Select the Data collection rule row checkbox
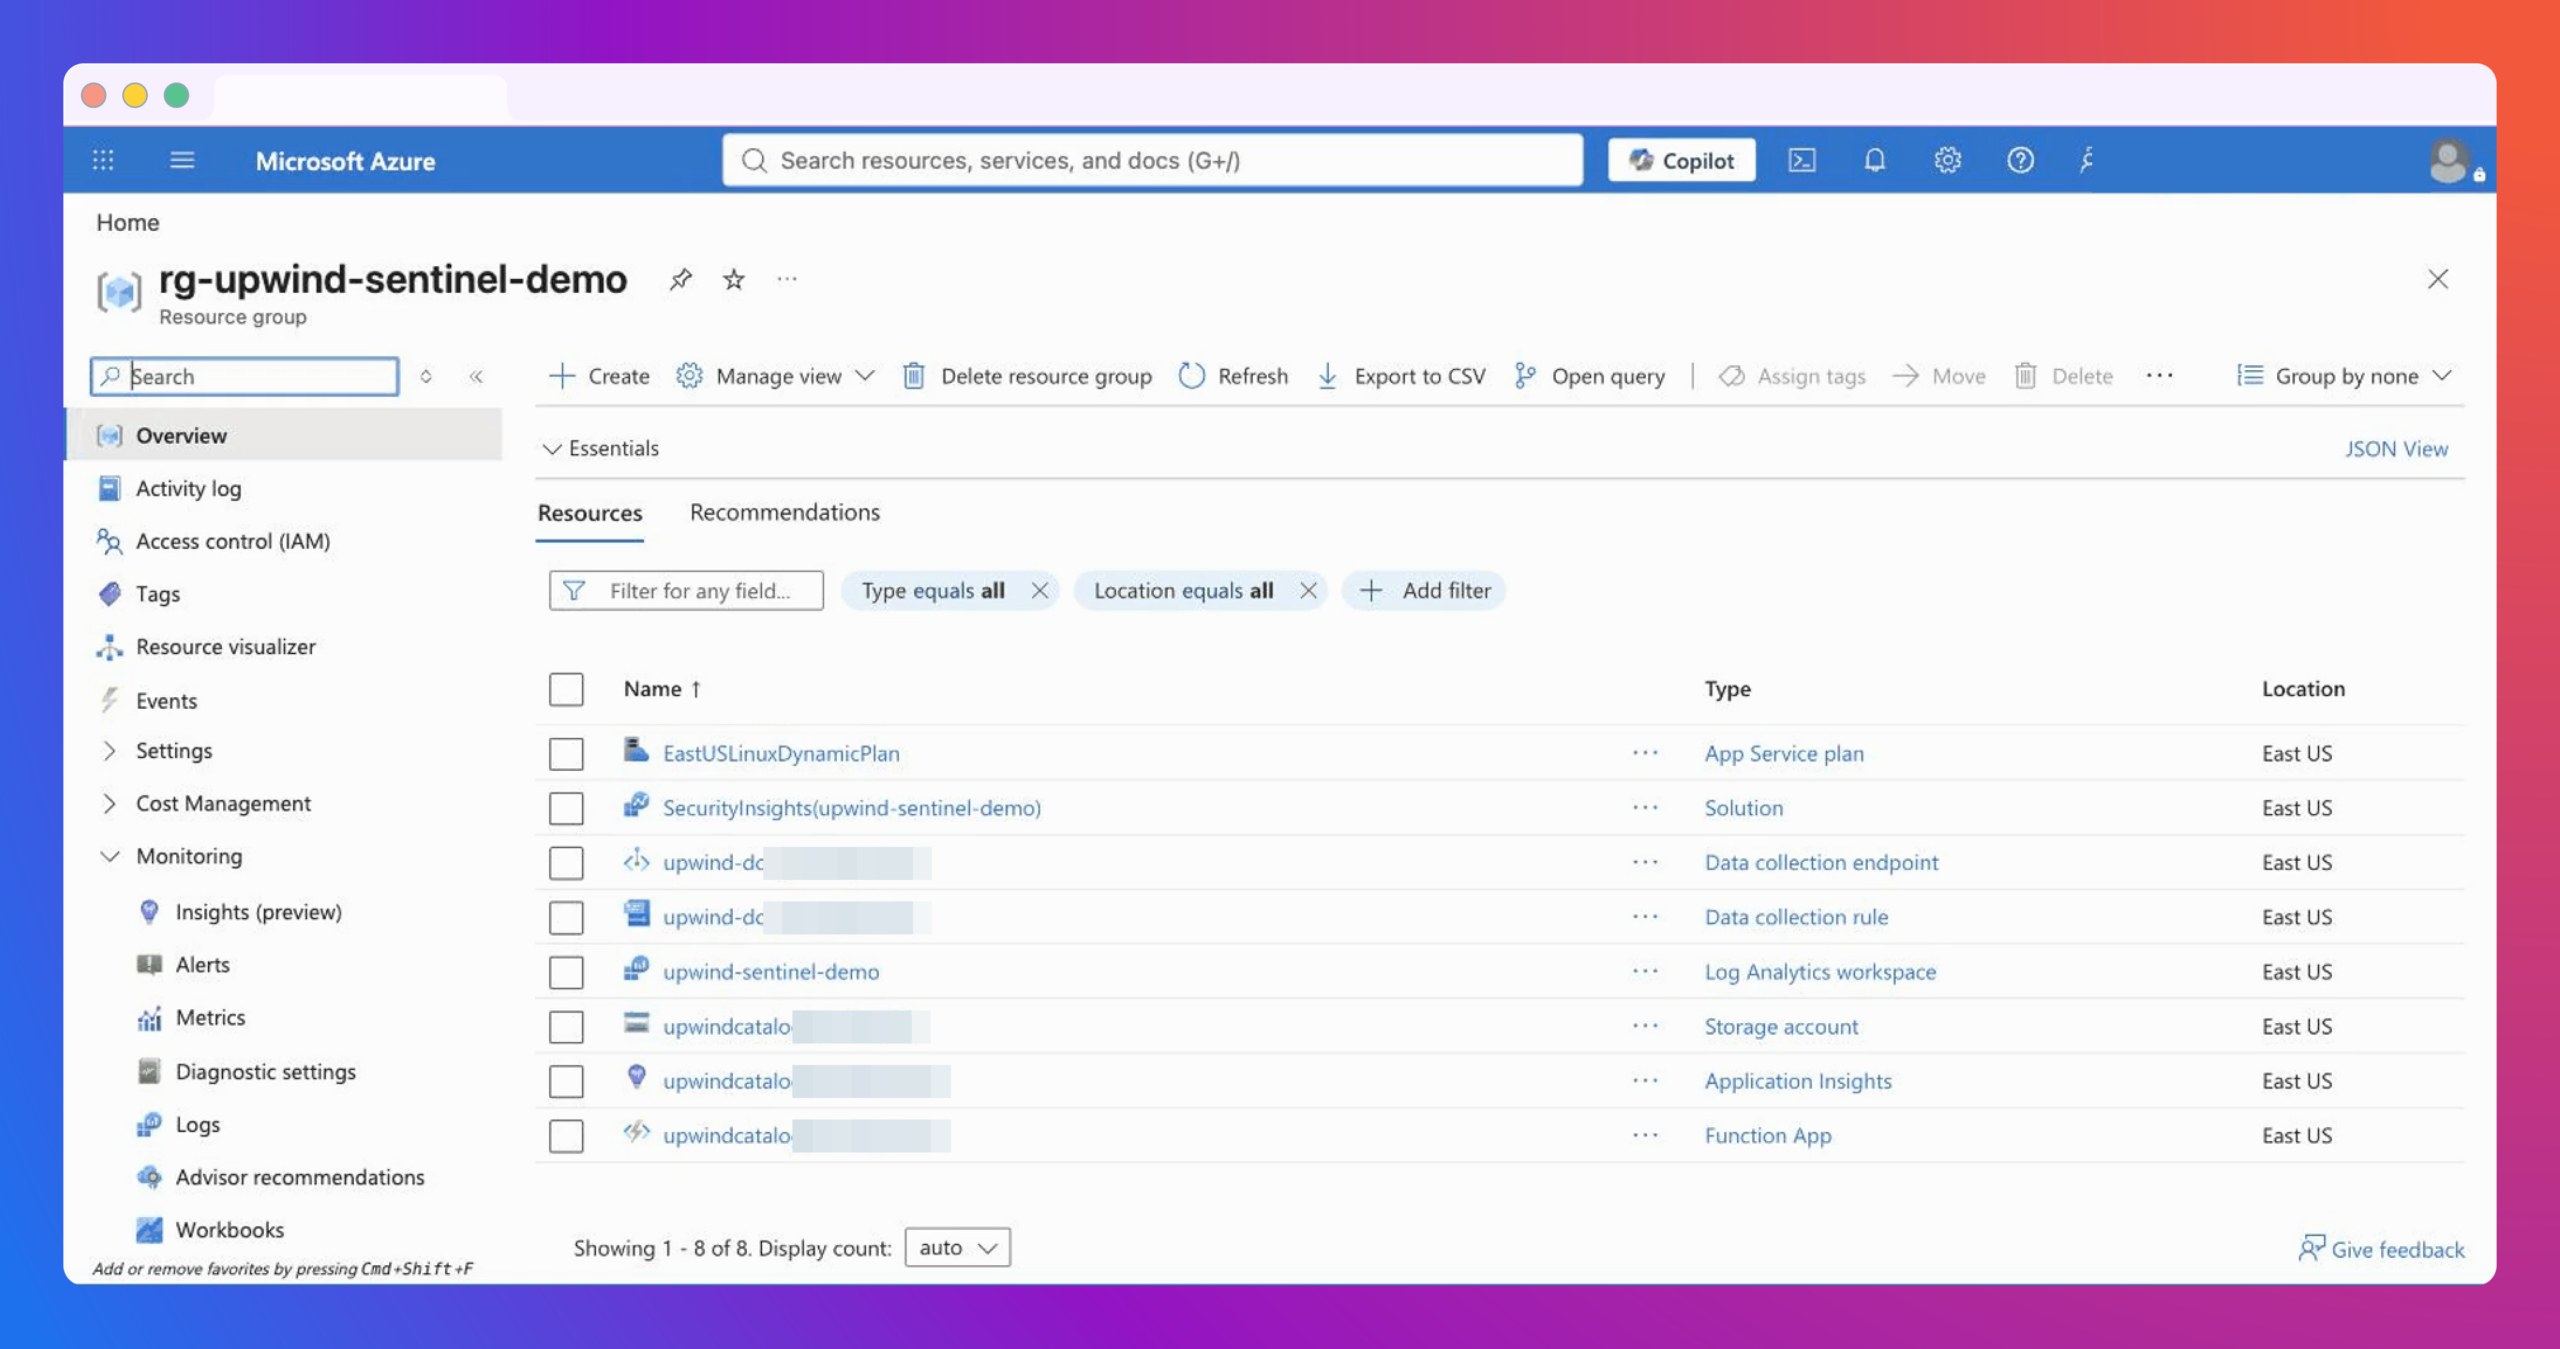This screenshot has height=1349, width=2560. tap(566, 917)
